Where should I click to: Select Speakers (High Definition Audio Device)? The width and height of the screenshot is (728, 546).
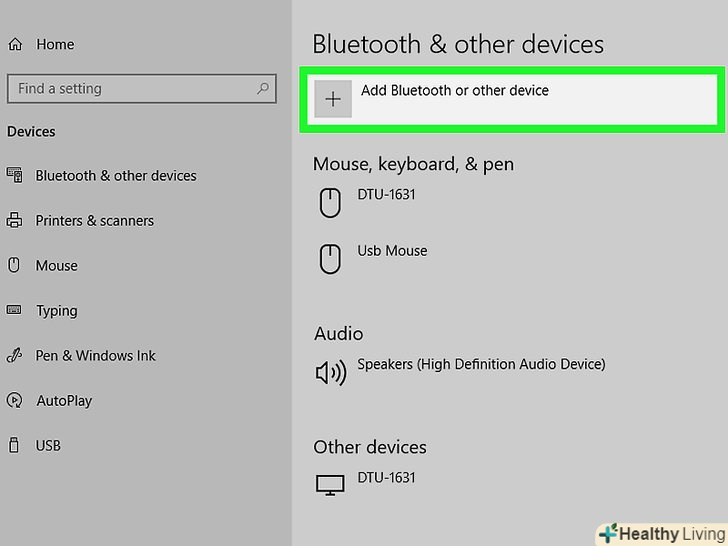(x=481, y=364)
